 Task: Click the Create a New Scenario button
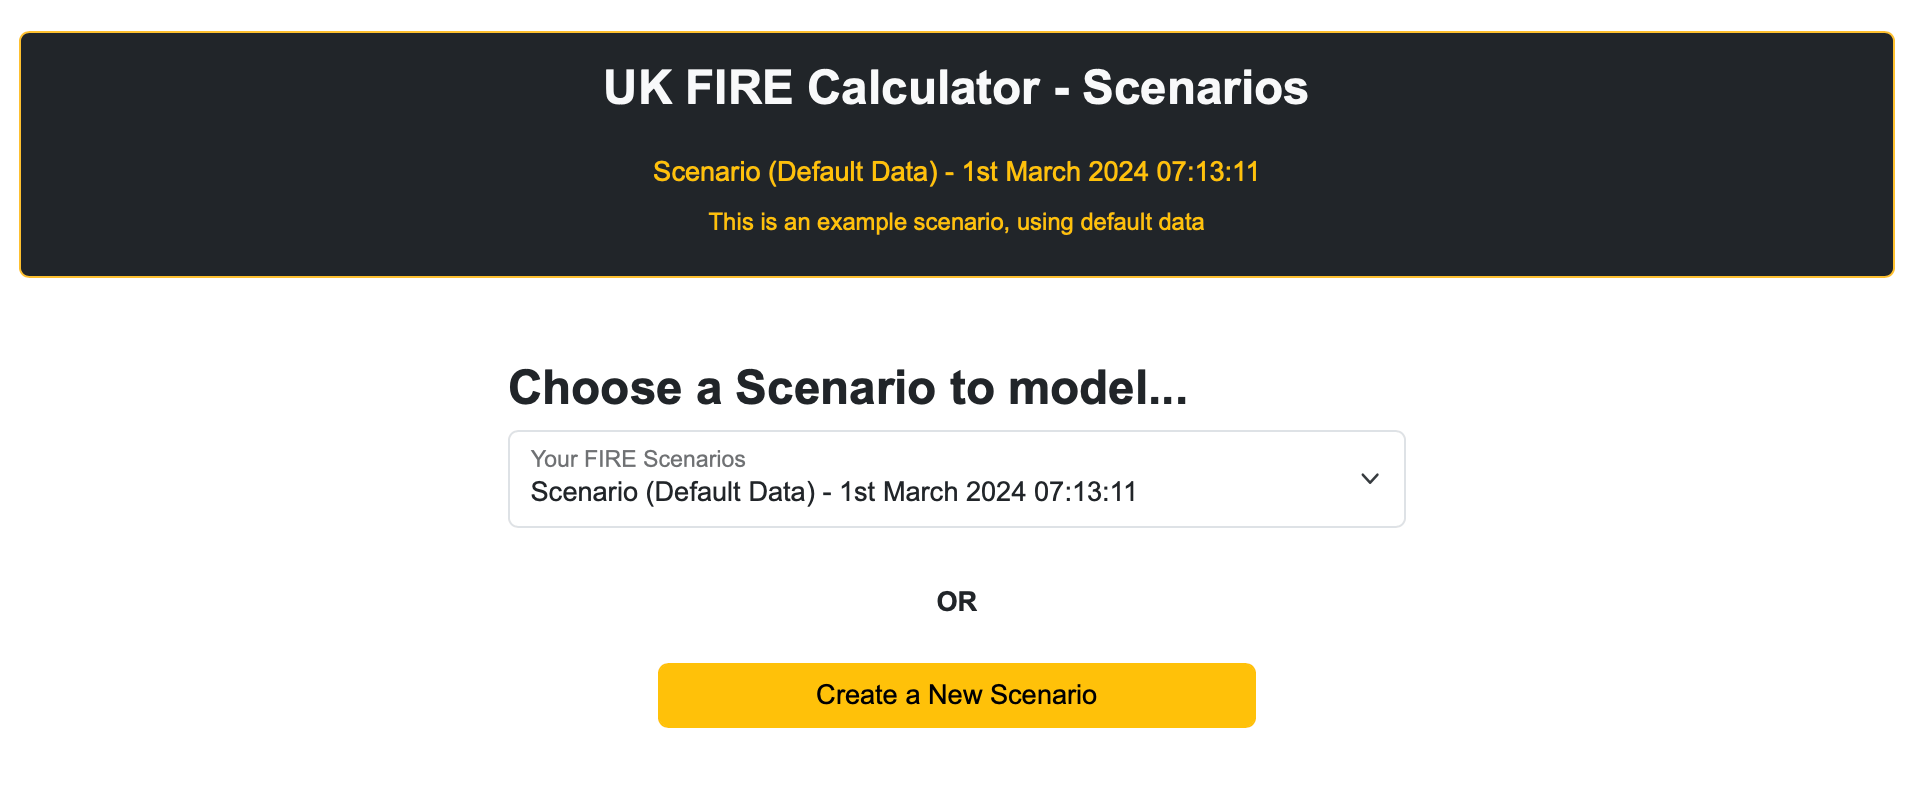(x=956, y=695)
